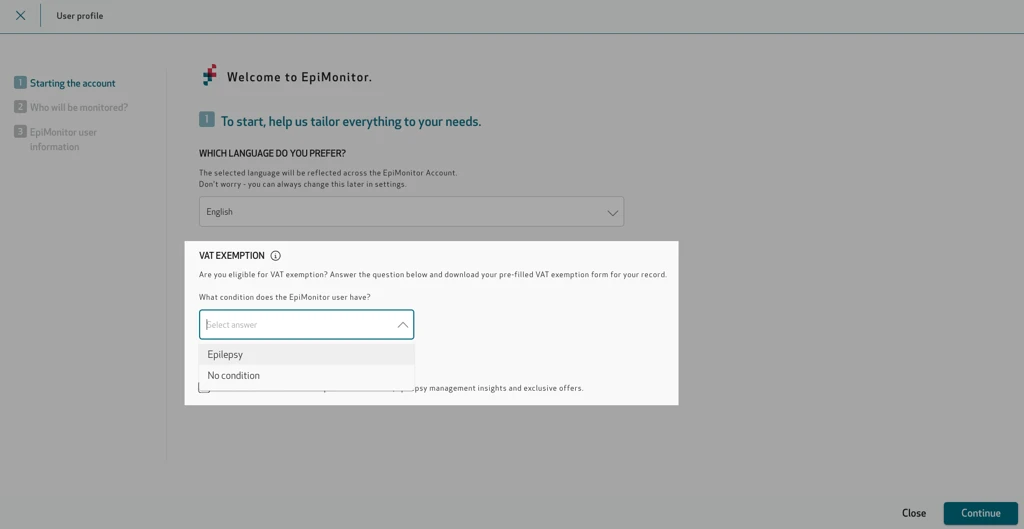
Task: Close the User profile dialog with X icon
Action: pyautogui.click(x=20, y=16)
